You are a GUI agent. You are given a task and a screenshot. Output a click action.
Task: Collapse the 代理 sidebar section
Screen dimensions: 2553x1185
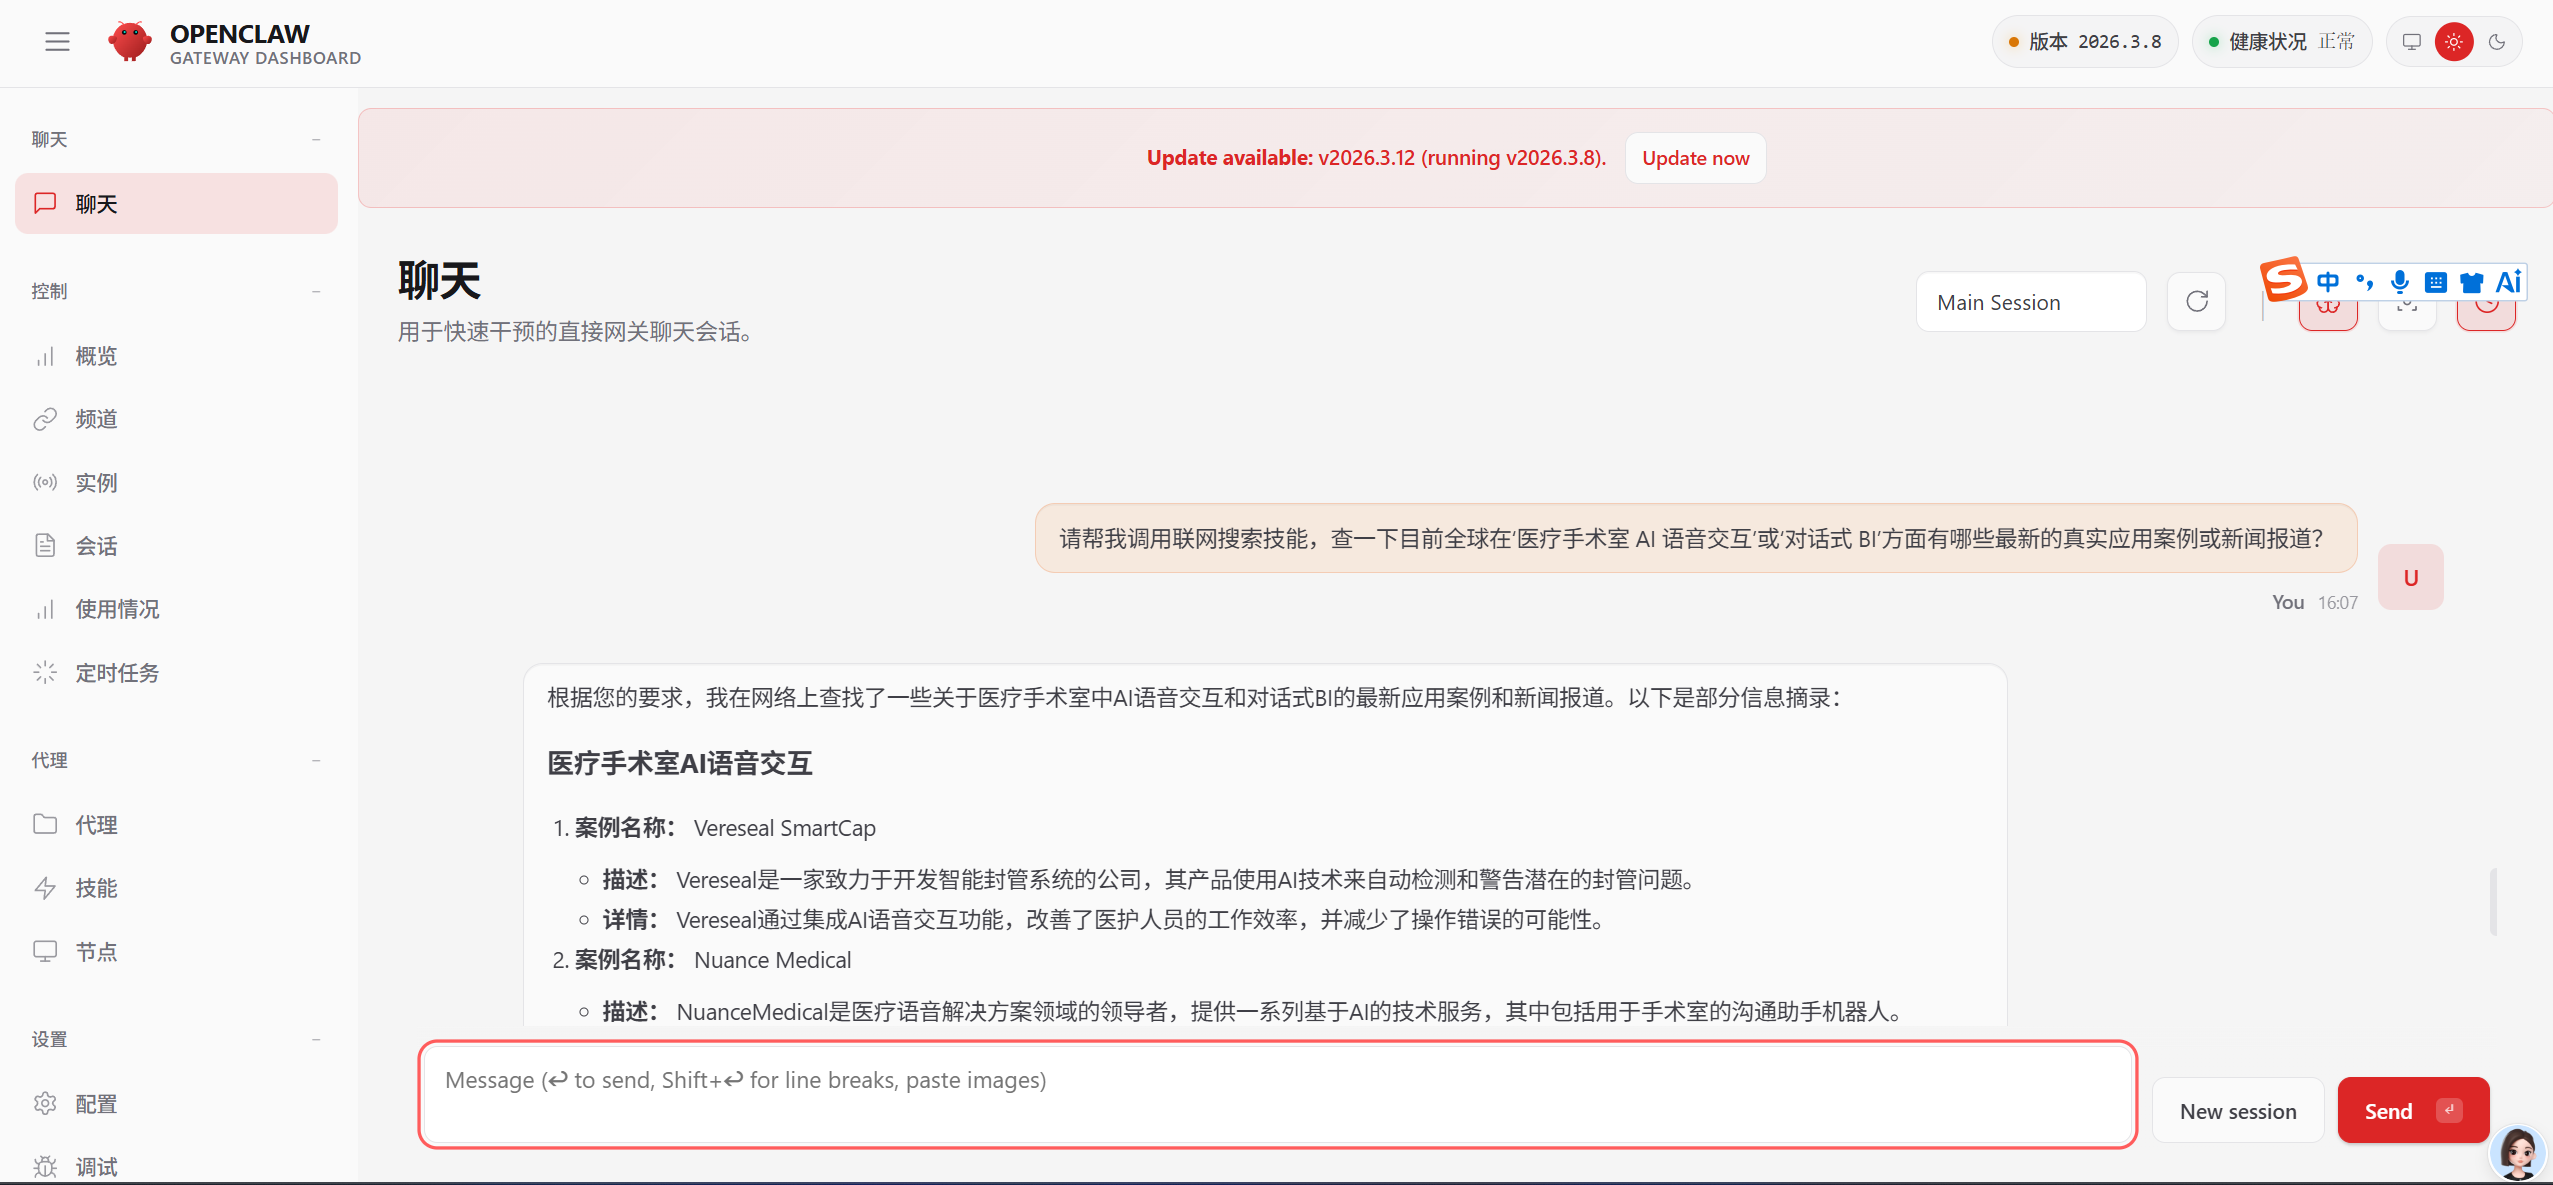[316, 760]
